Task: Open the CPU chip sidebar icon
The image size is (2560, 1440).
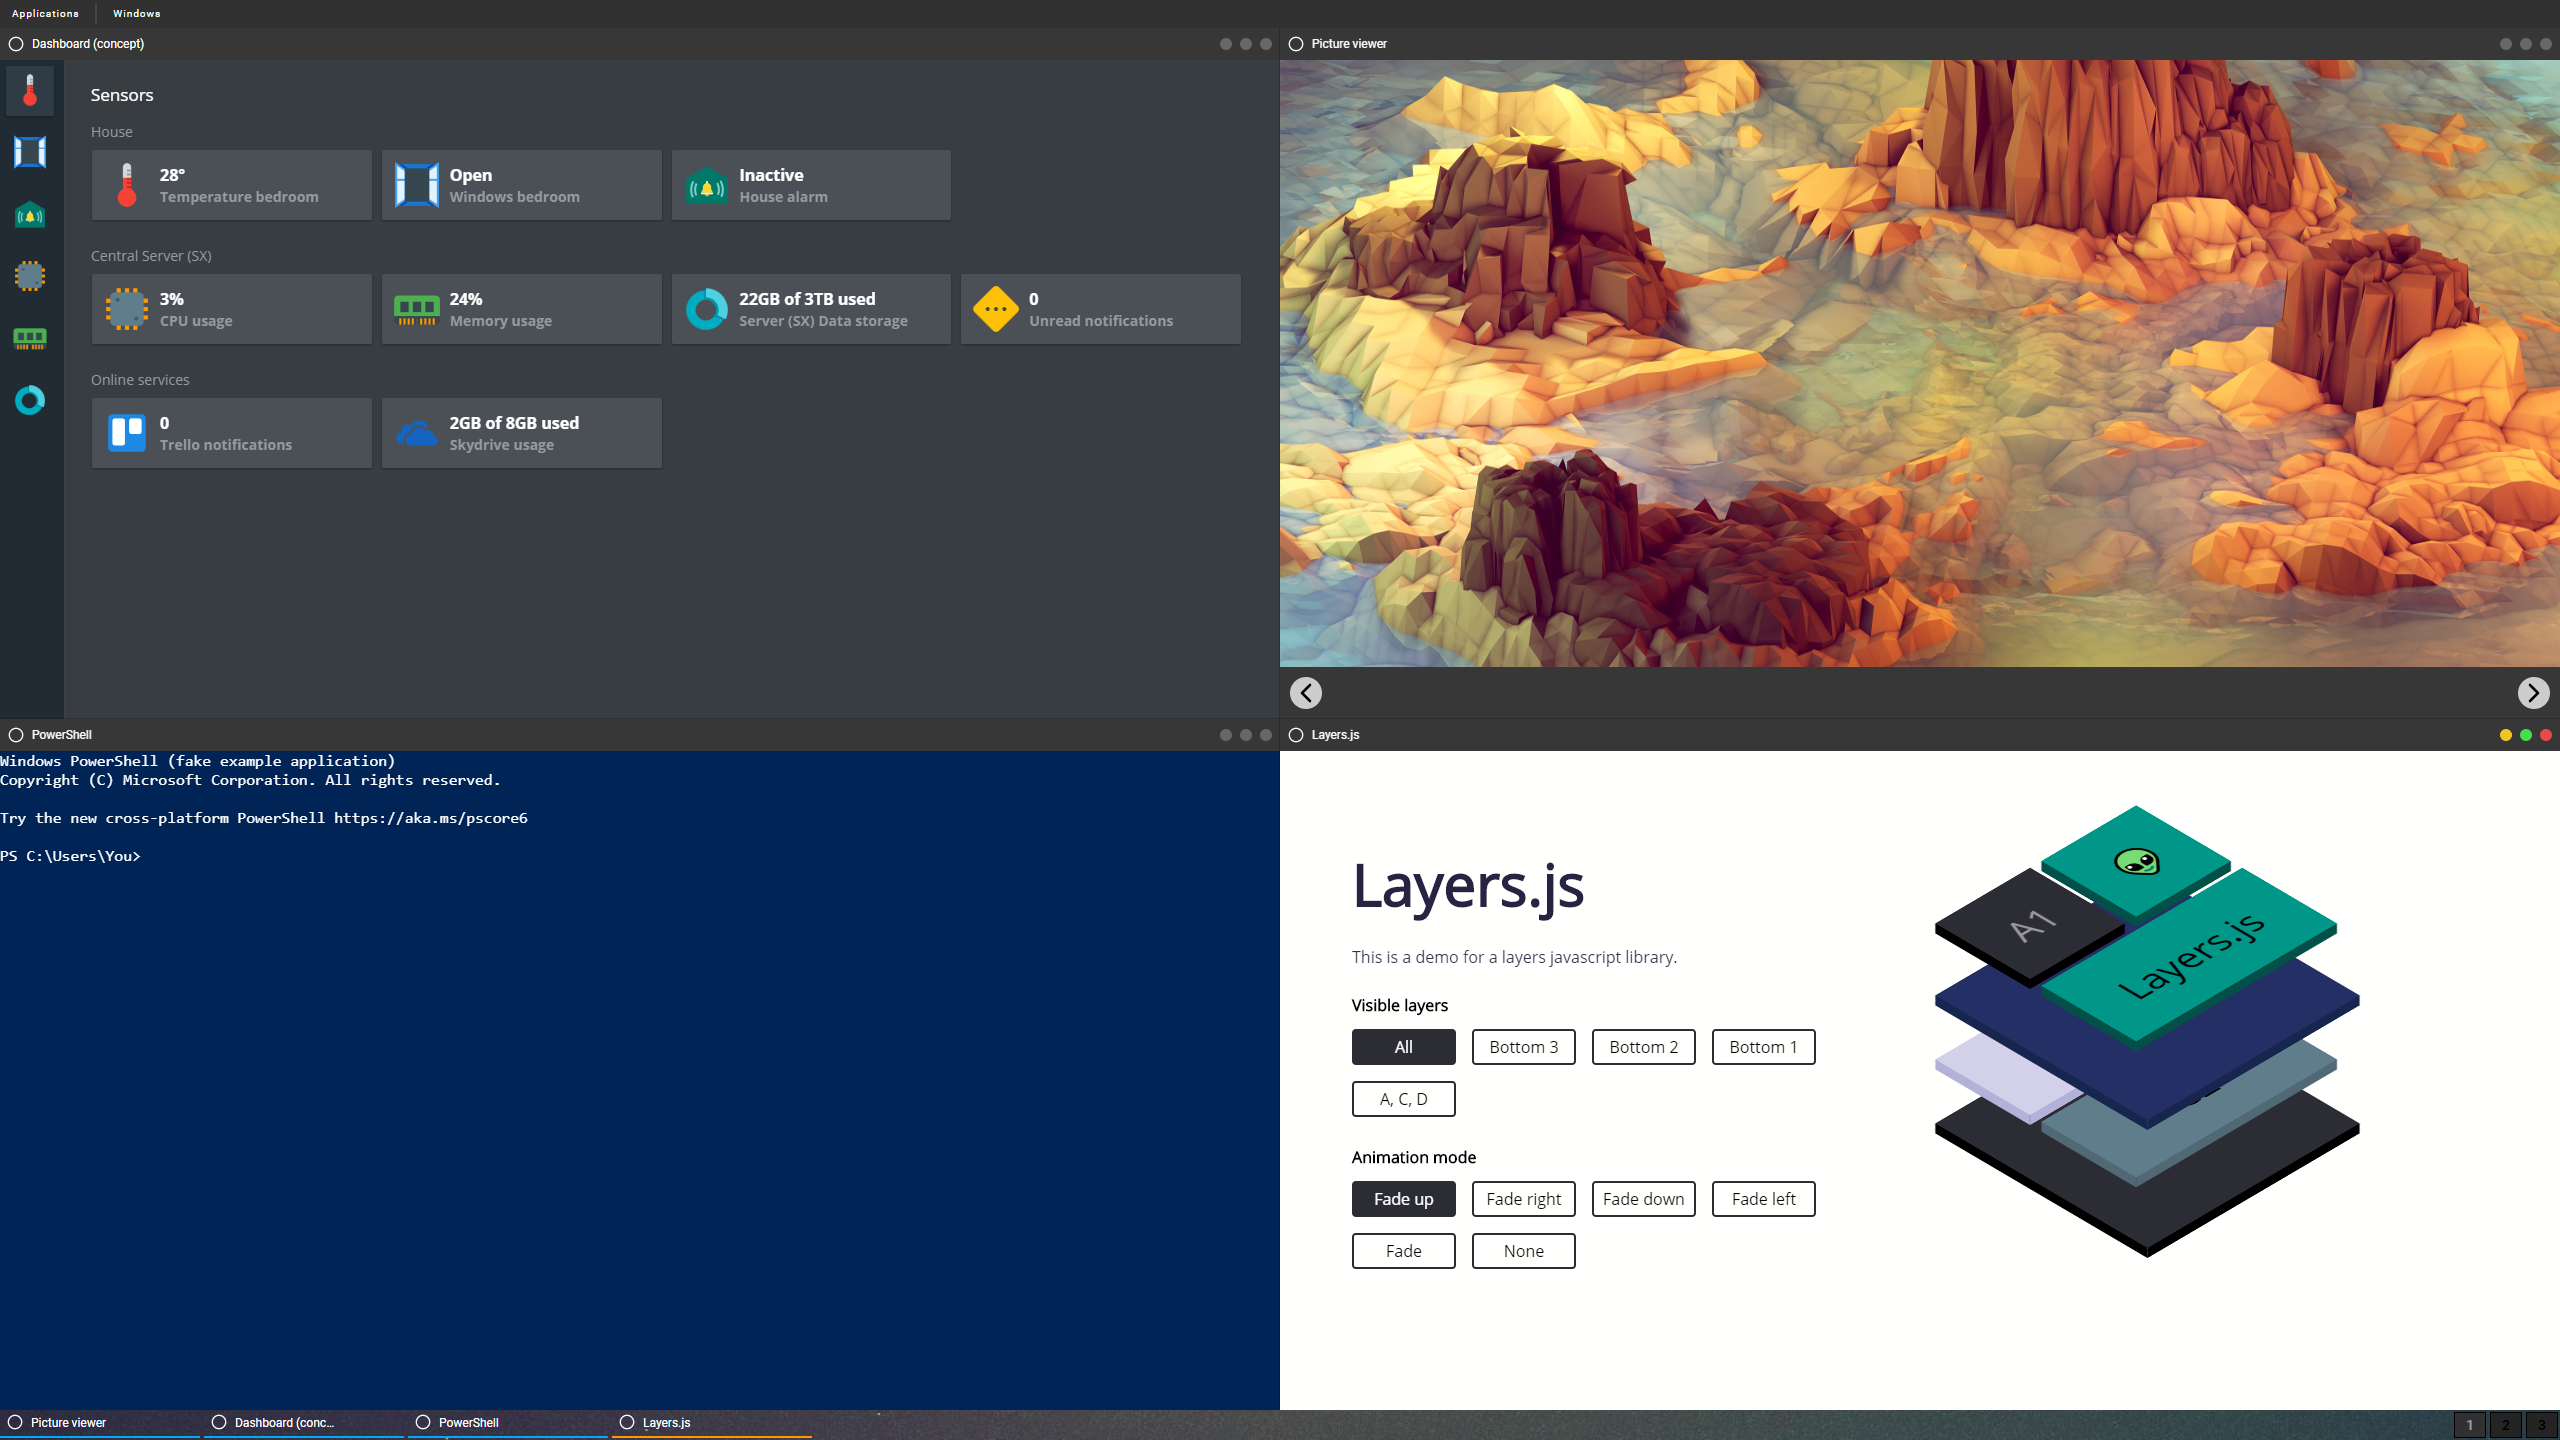Action: coord(30,276)
